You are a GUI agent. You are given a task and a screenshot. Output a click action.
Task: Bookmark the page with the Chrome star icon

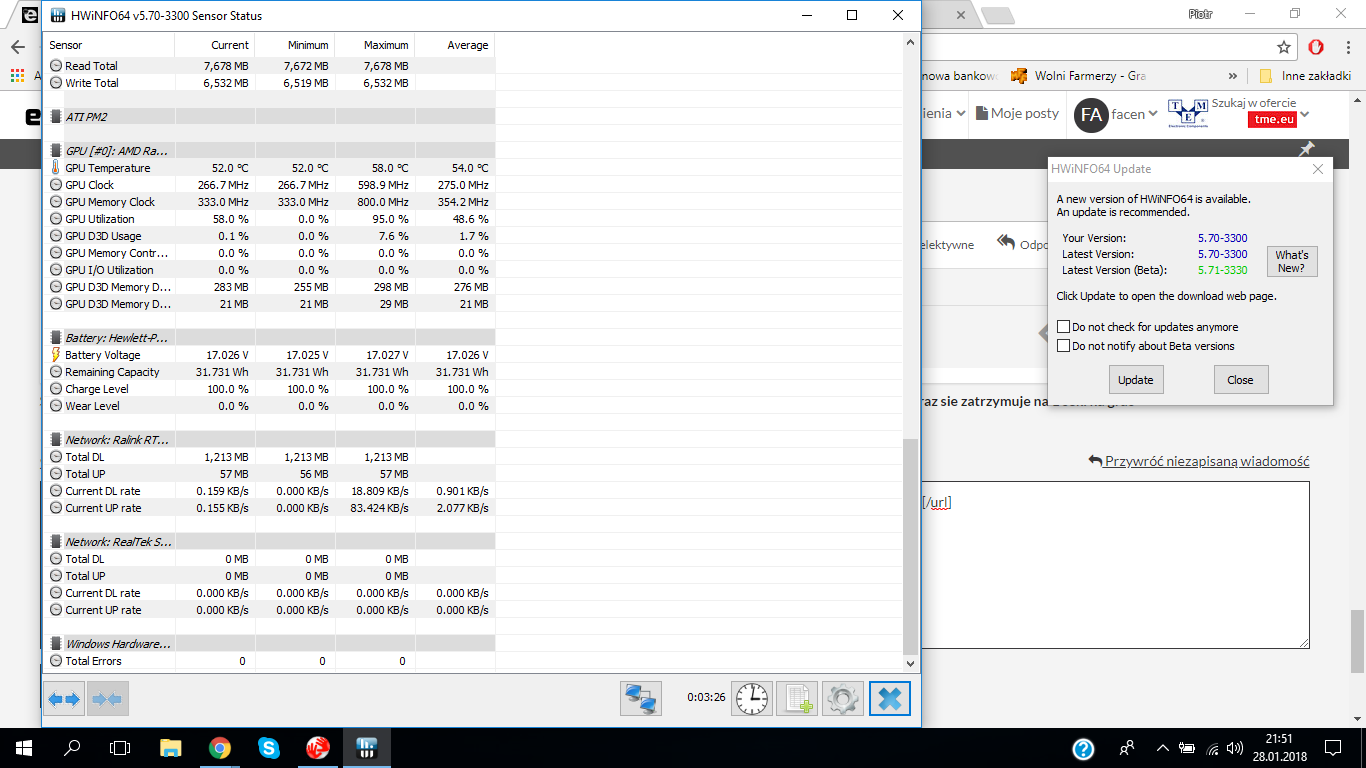1284,47
